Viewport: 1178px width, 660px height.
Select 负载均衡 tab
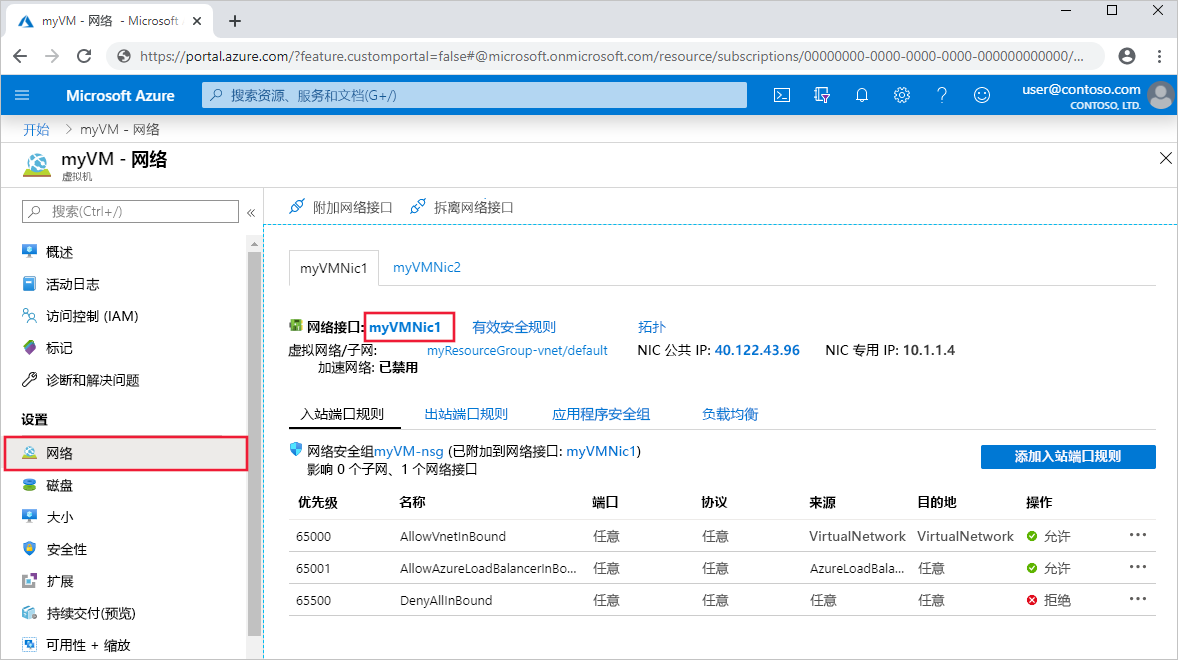coord(729,414)
